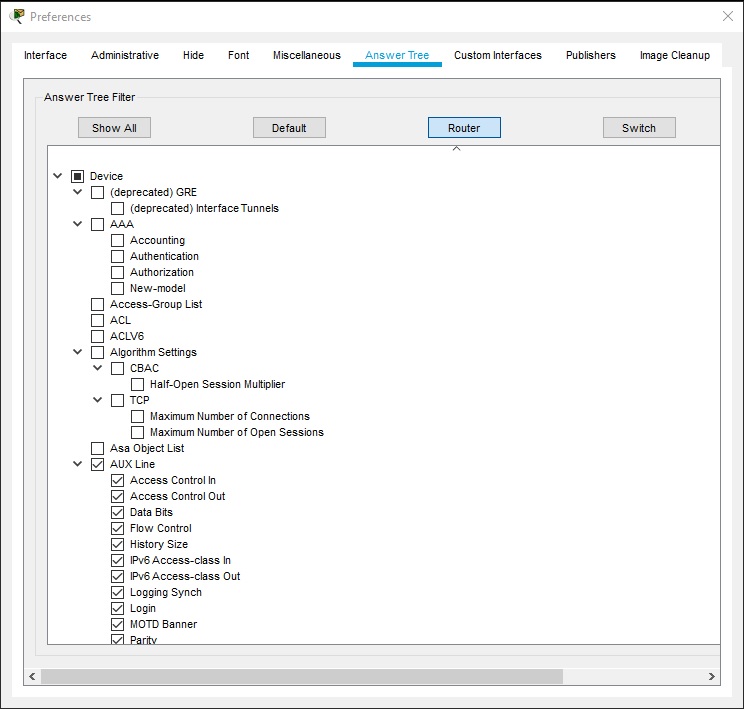Screen dimensions: 744x709
Task: Collapse the CBAC tree node
Action: point(97,368)
